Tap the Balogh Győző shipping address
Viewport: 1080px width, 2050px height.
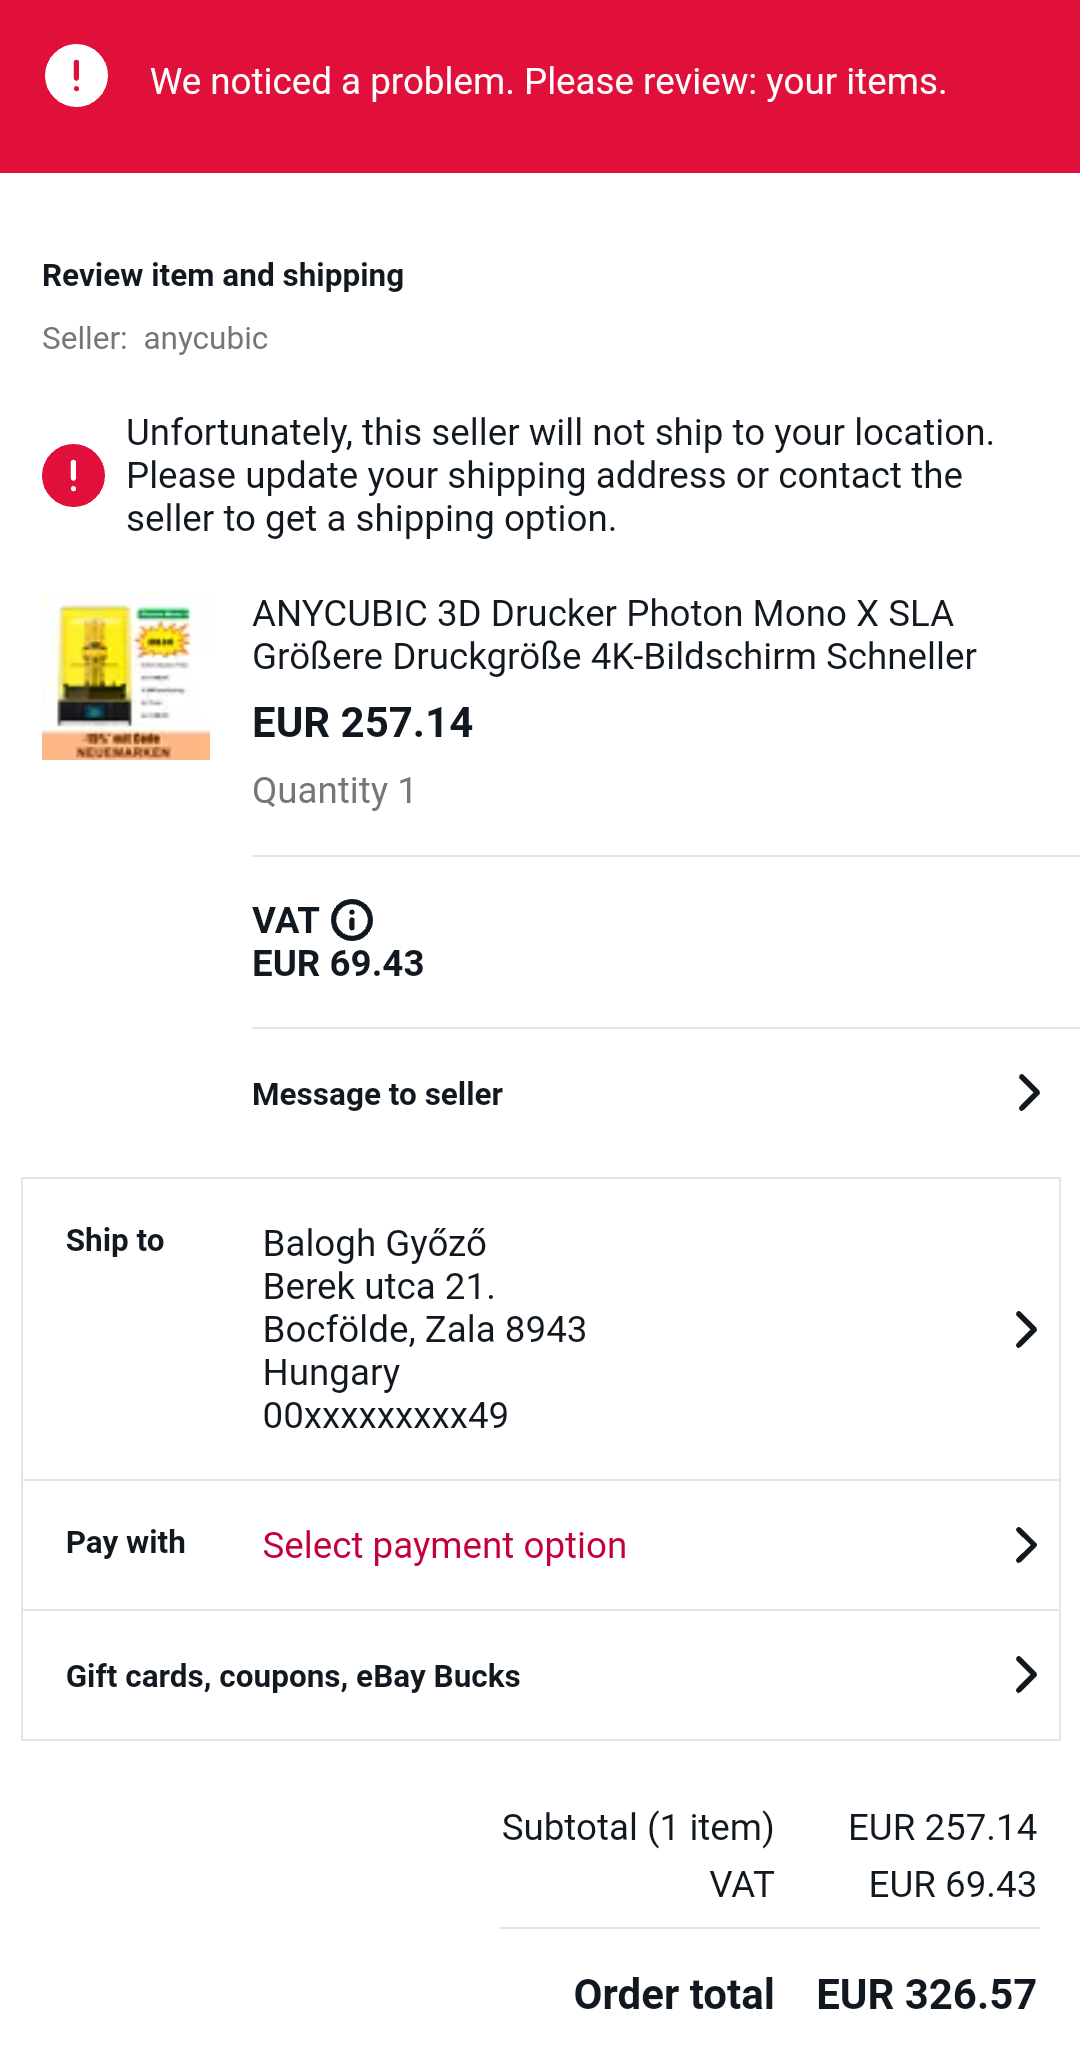coord(424,1329)
